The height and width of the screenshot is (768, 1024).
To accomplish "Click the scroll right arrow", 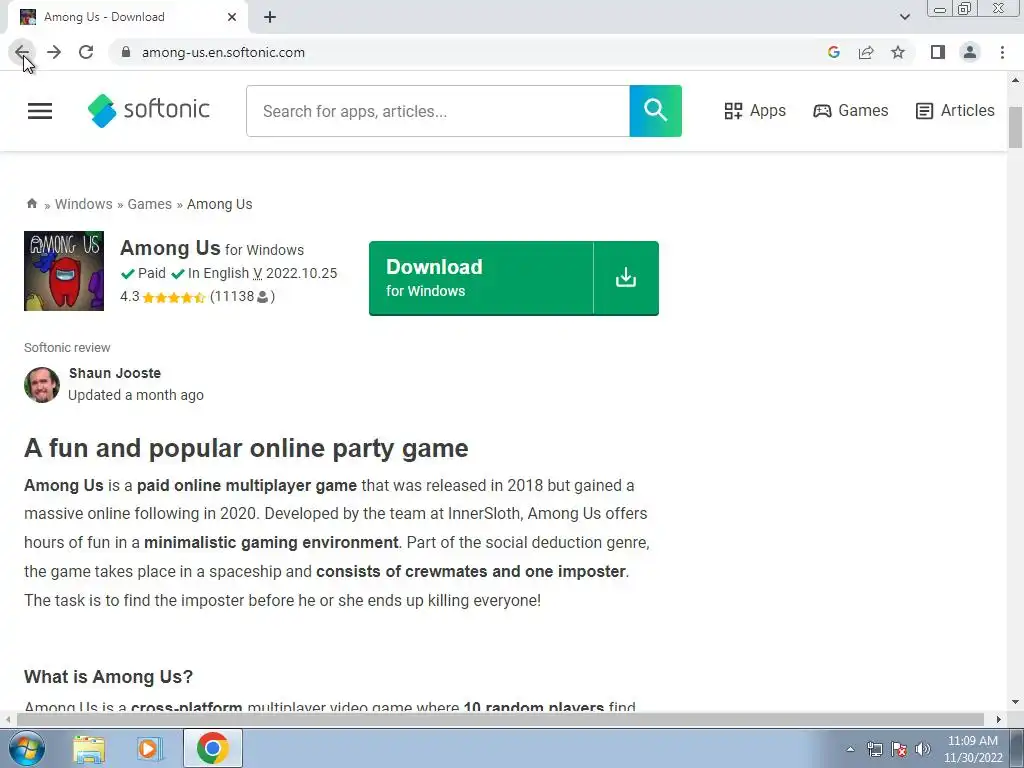I will pyautogui.click(x=999, y=719).
